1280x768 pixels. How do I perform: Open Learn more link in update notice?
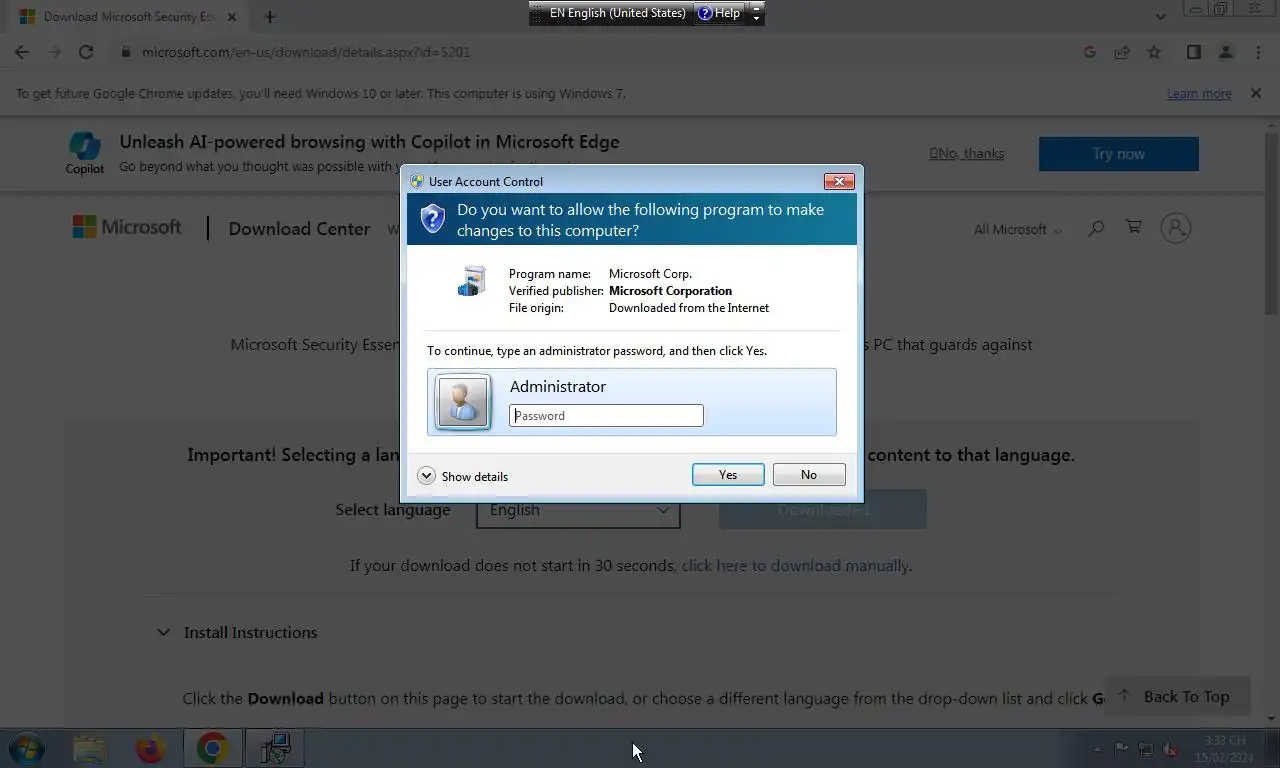click(x=1199, y=93)
